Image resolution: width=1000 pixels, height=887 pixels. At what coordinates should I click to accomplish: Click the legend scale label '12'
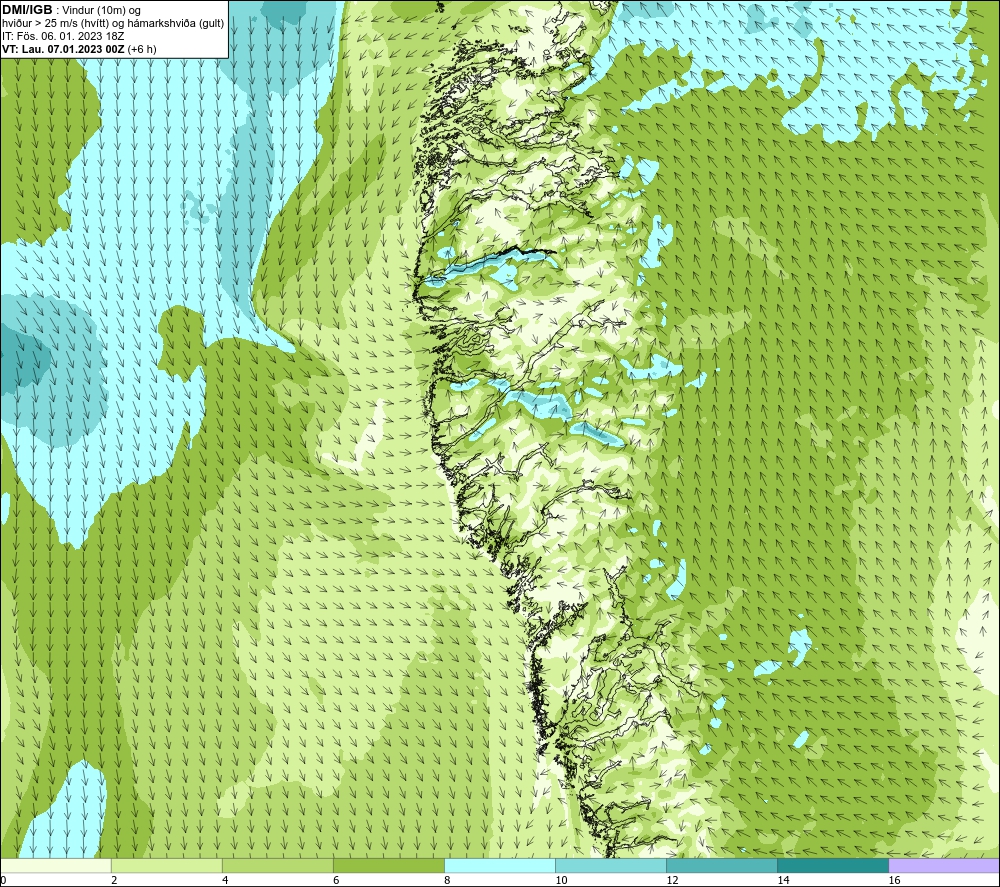[x=672, y=880]
